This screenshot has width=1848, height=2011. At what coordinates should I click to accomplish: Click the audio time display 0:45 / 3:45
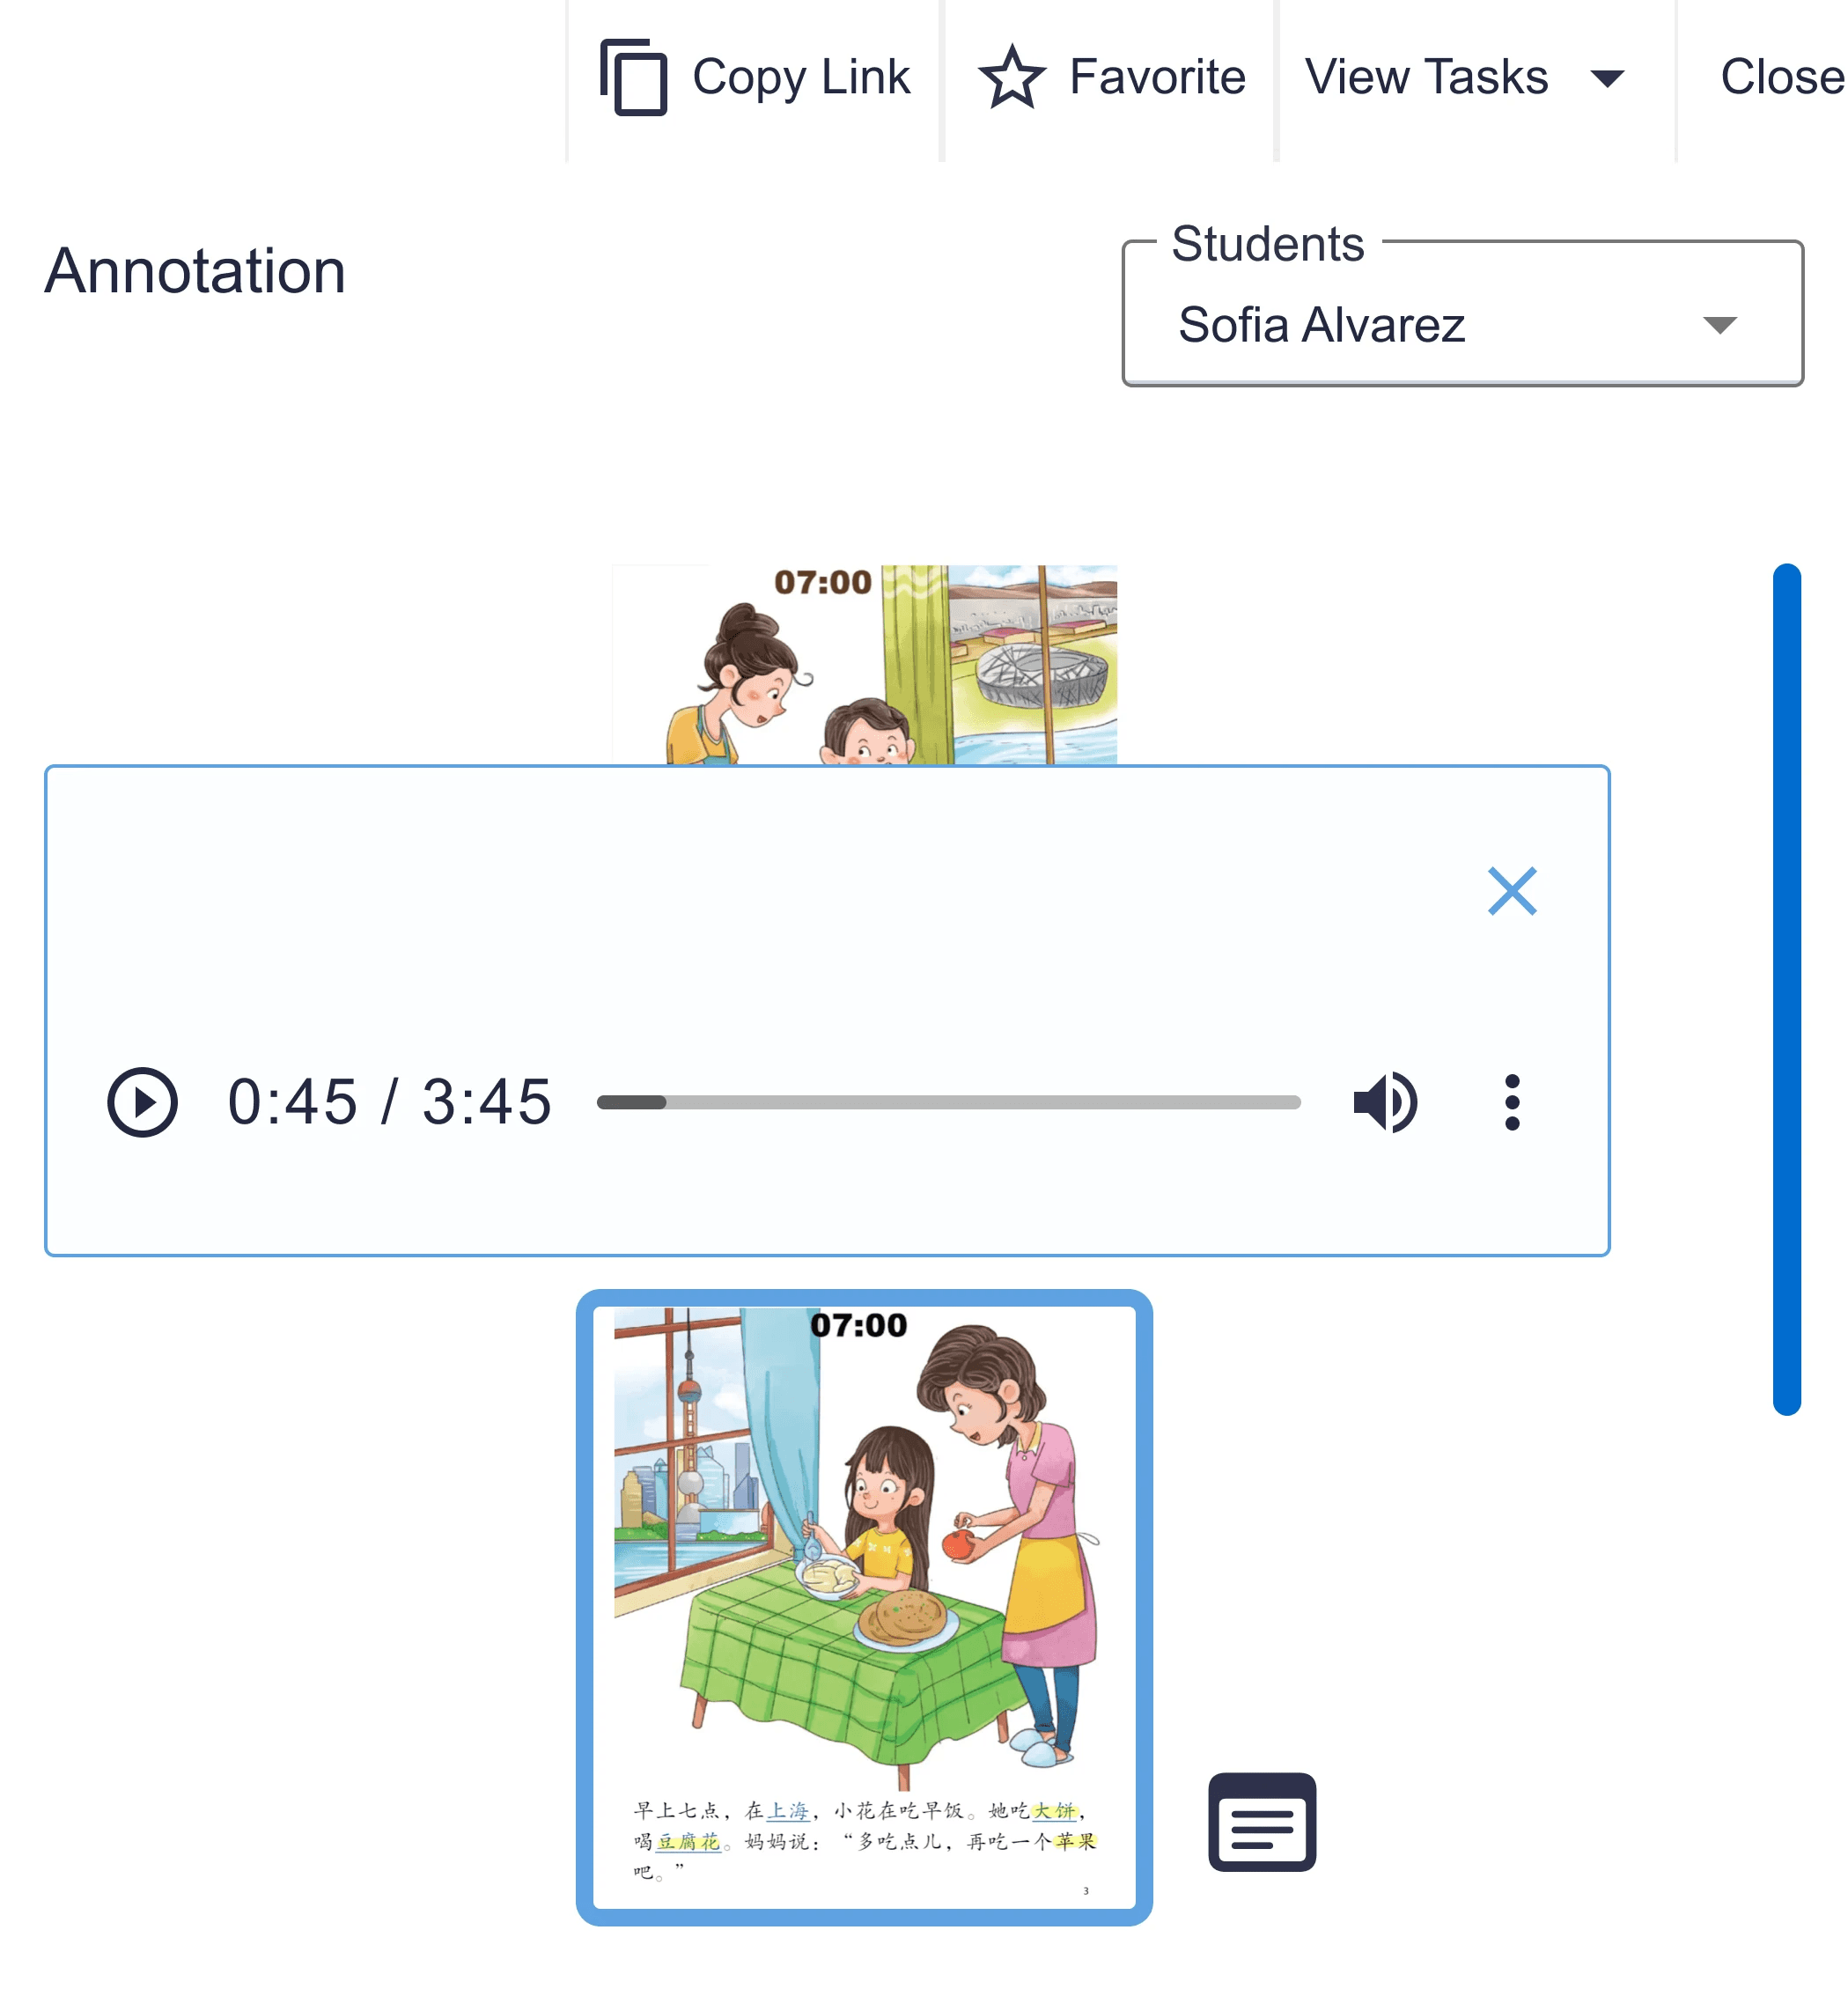[x=389, y=1102]
